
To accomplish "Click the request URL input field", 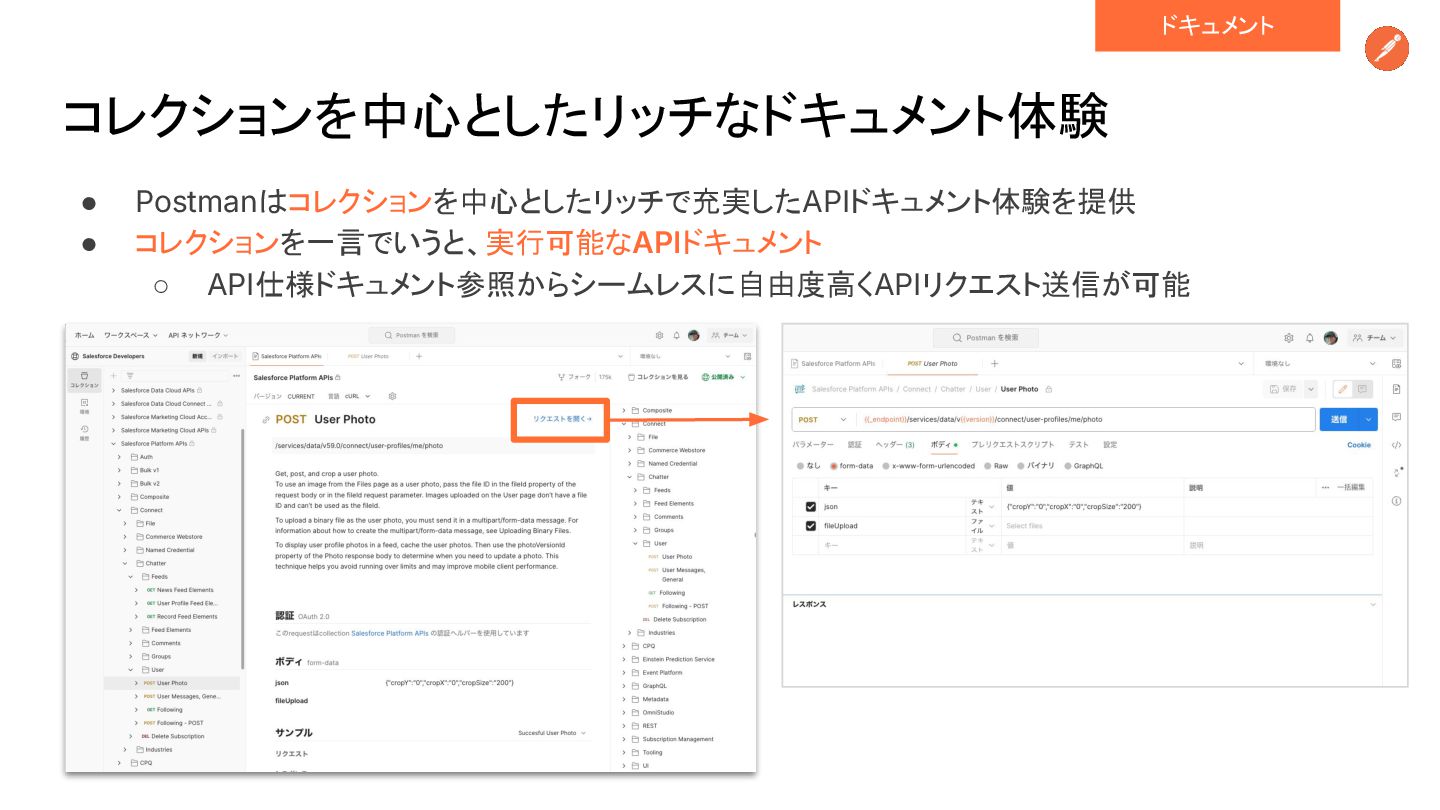I will [1086, 420].
